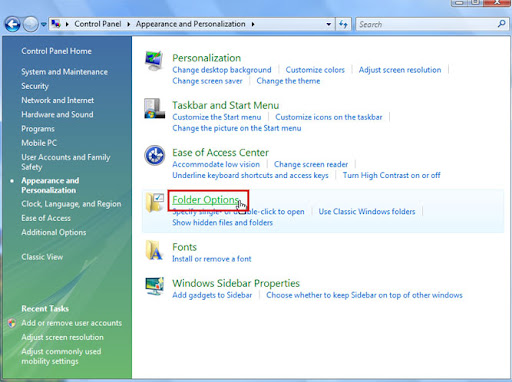Click the Control Panel icon in address bar
The height and width of the screenshot is (382, 512).
pos(56,24)
